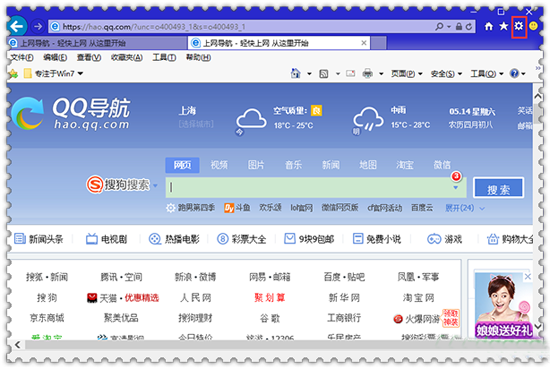
Task: Open the 工具(O) command bar dropdown
Action: pyautogui.click(x=487, y=74)
